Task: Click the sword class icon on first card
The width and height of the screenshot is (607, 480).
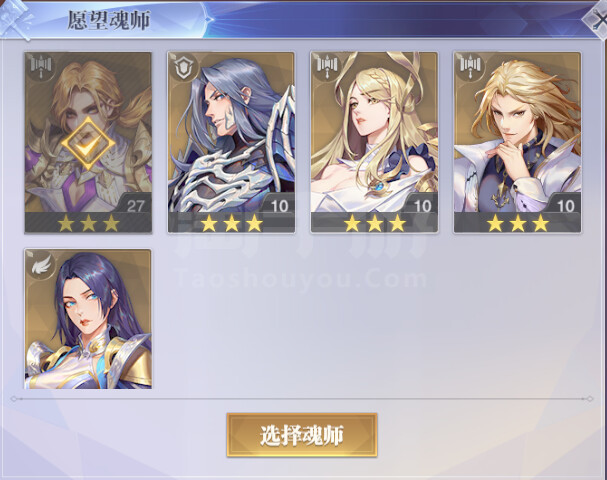Action: pyautogui.click(x=41, y=67)
